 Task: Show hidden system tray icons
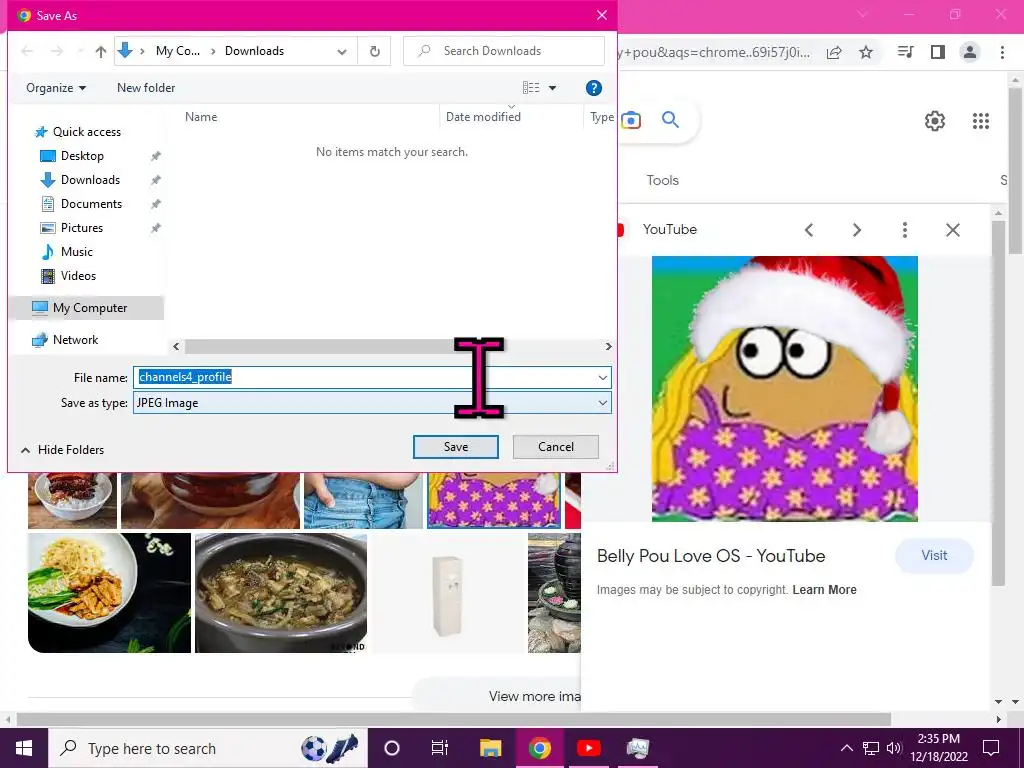(x=846, y=748)
